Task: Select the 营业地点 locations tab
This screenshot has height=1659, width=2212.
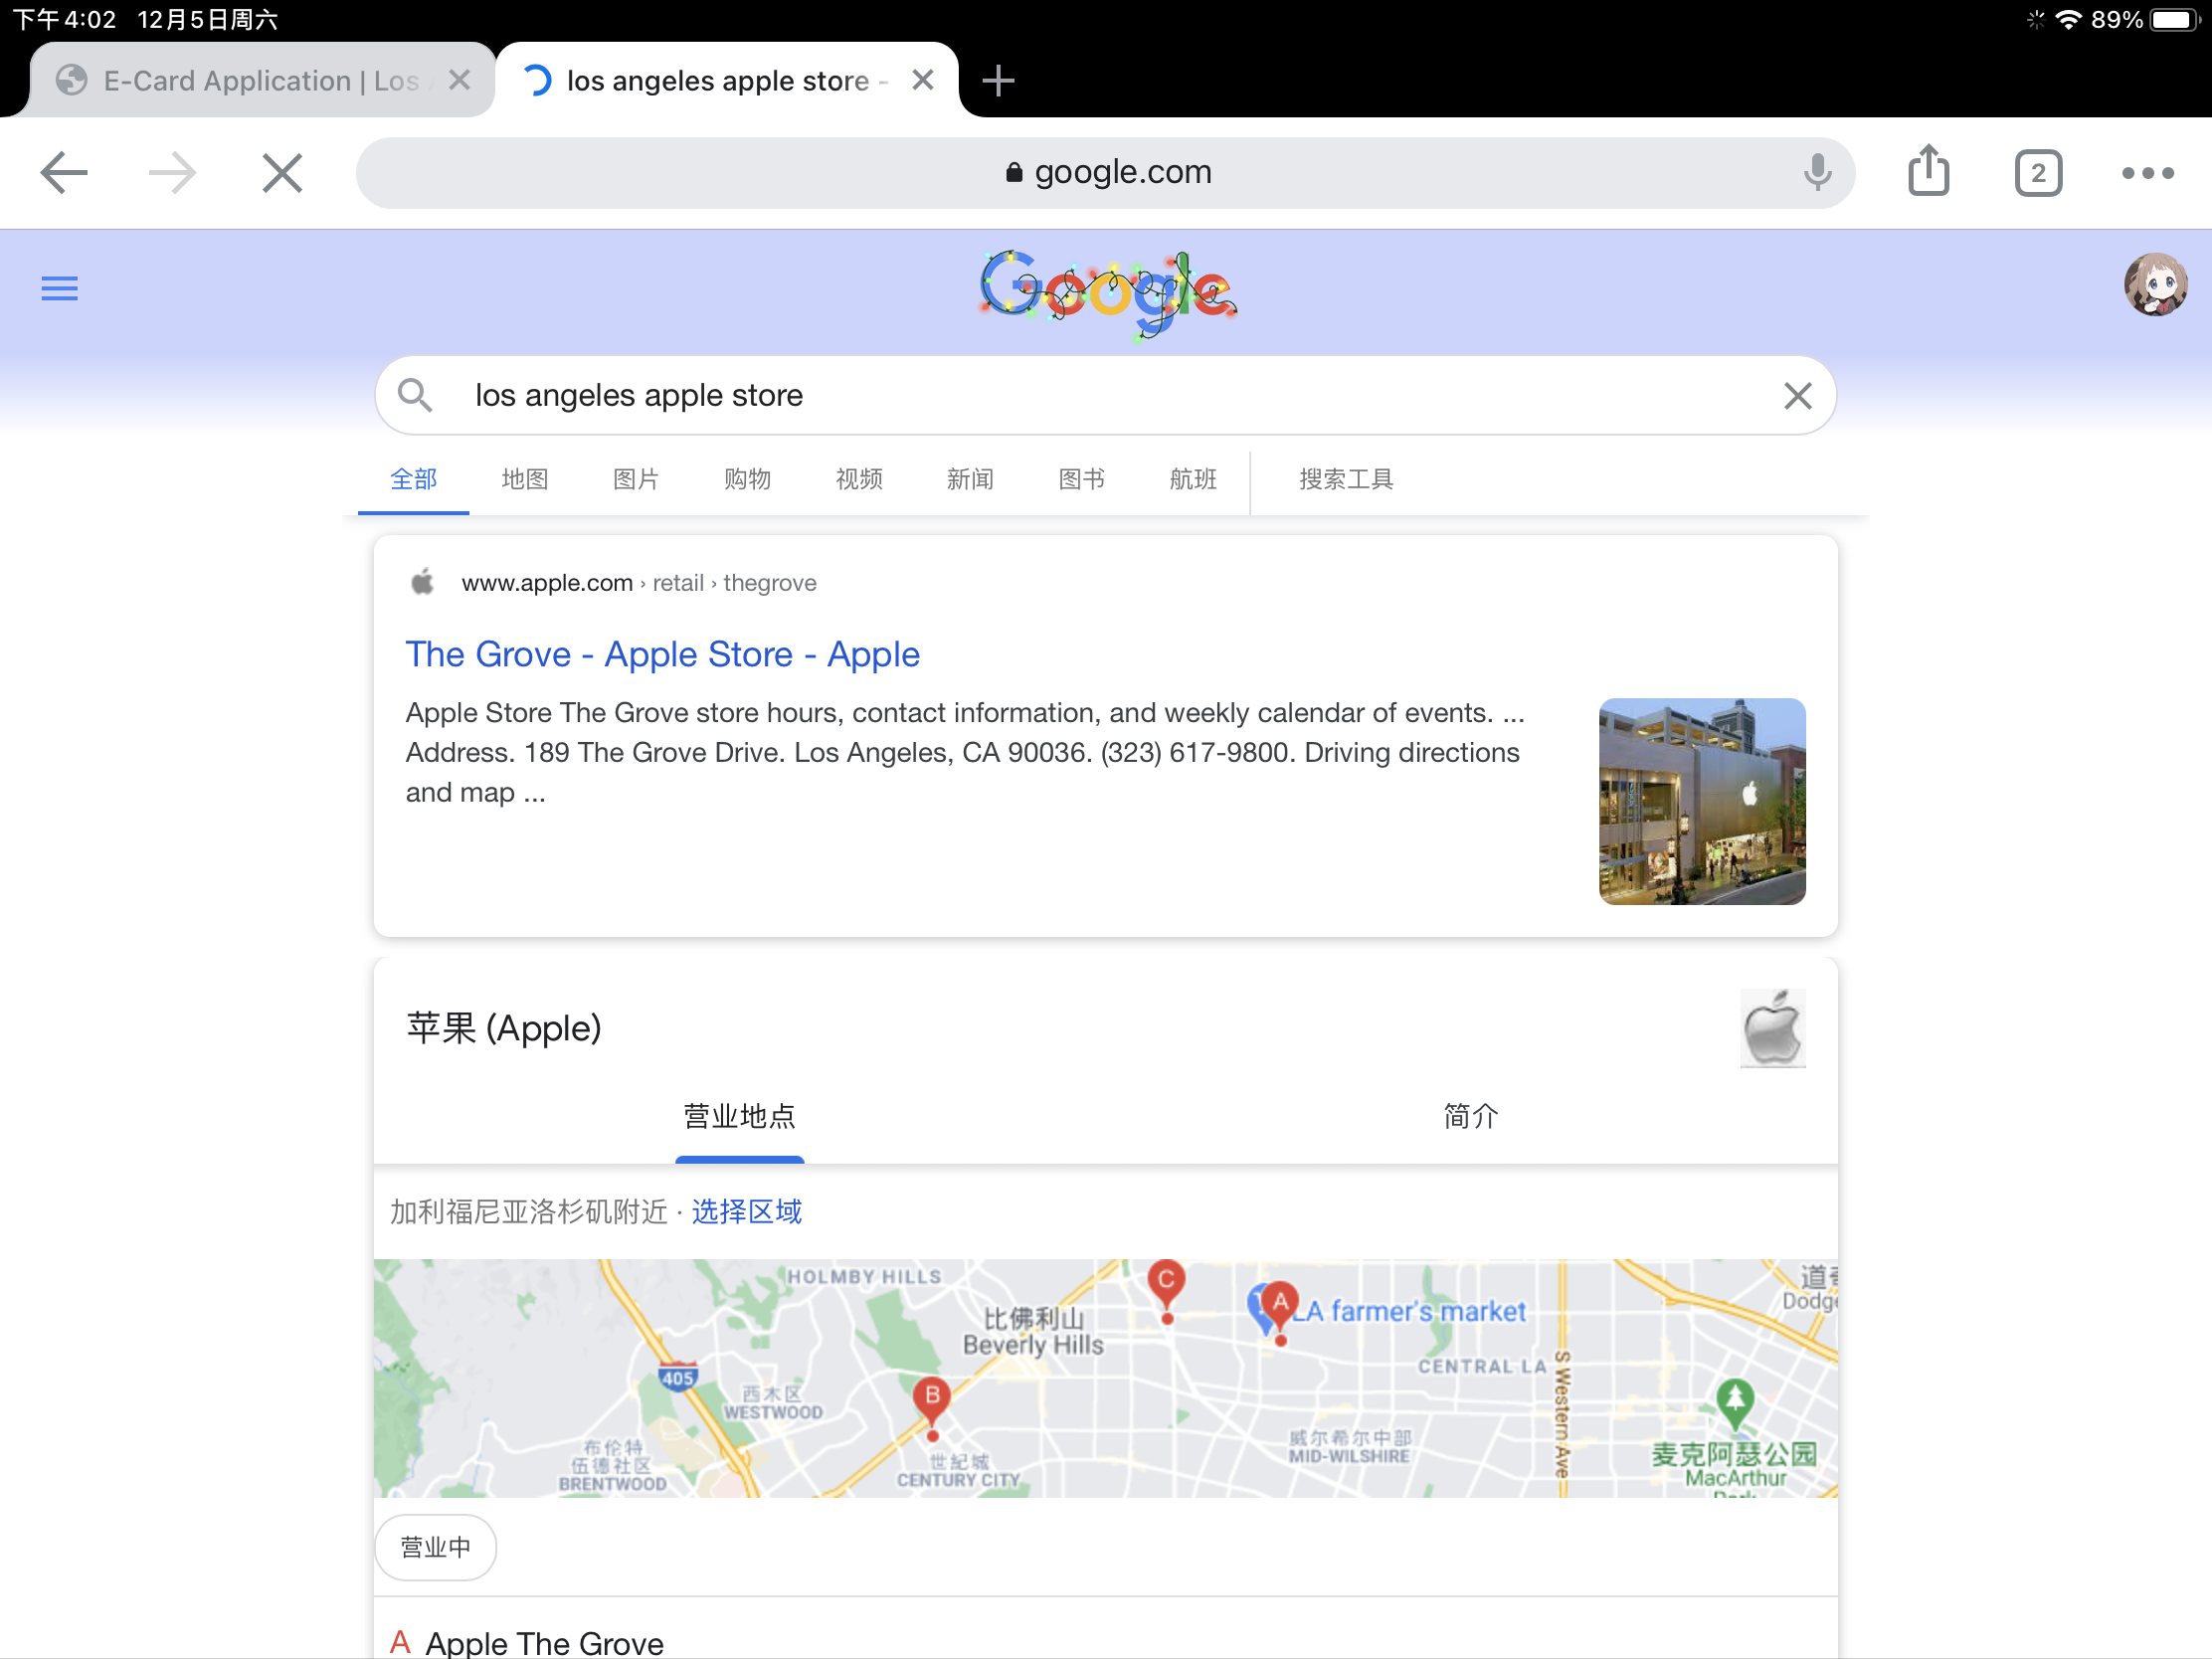Action: coord(739,1116)
